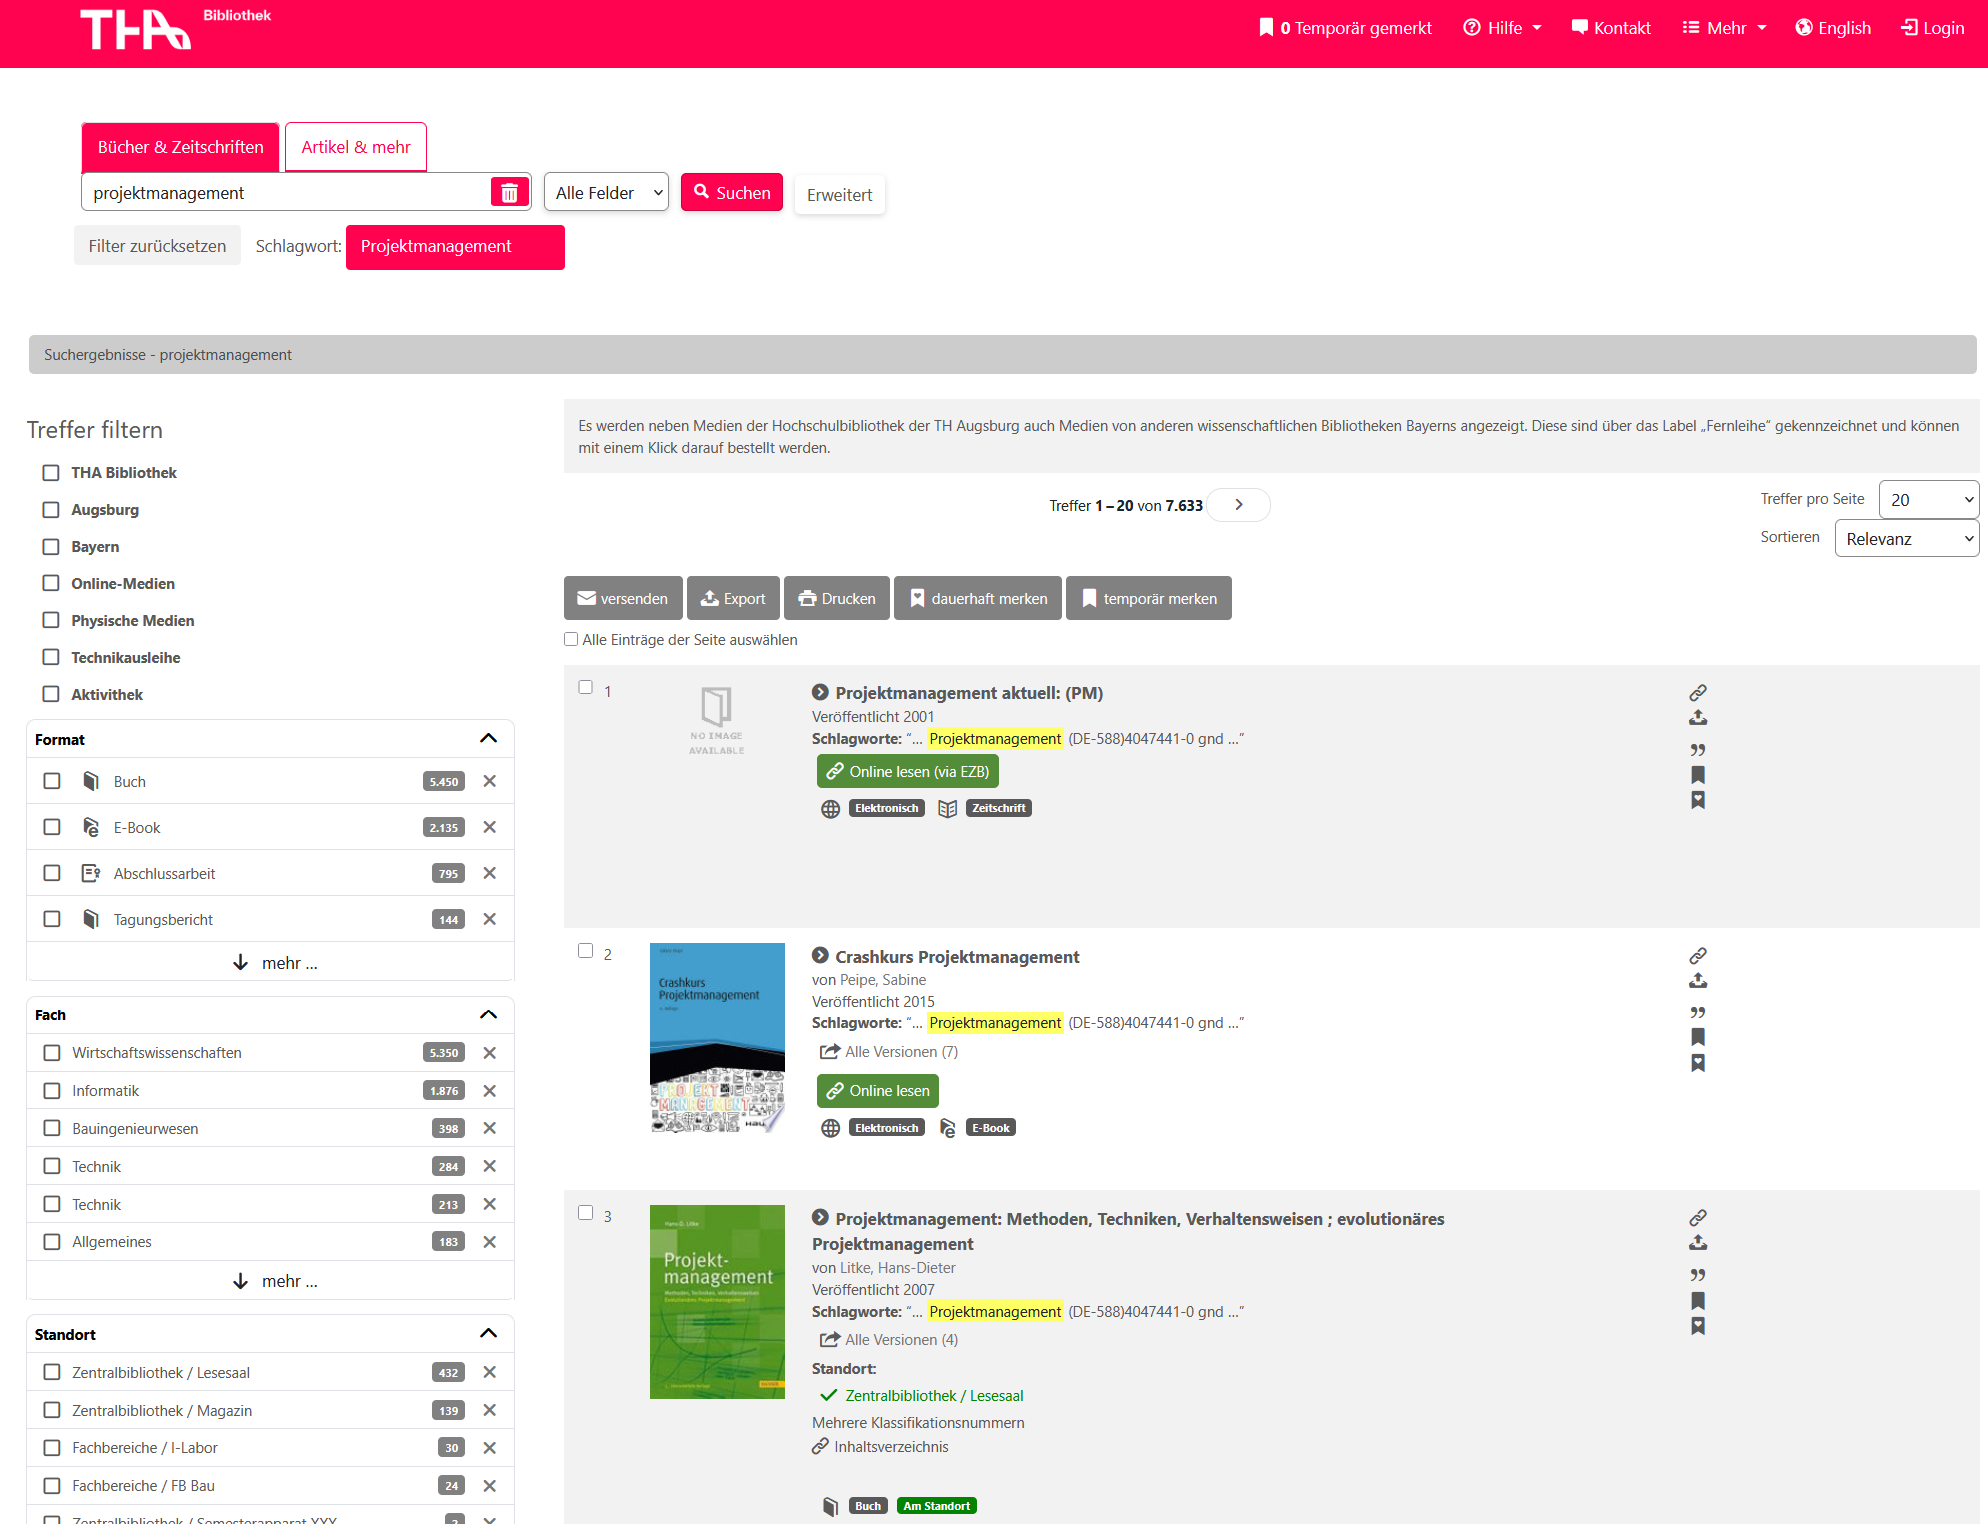Switch to the "Artikel & mehr" tab
This screenshot has width=1988, height=1524.
point(355,146)
